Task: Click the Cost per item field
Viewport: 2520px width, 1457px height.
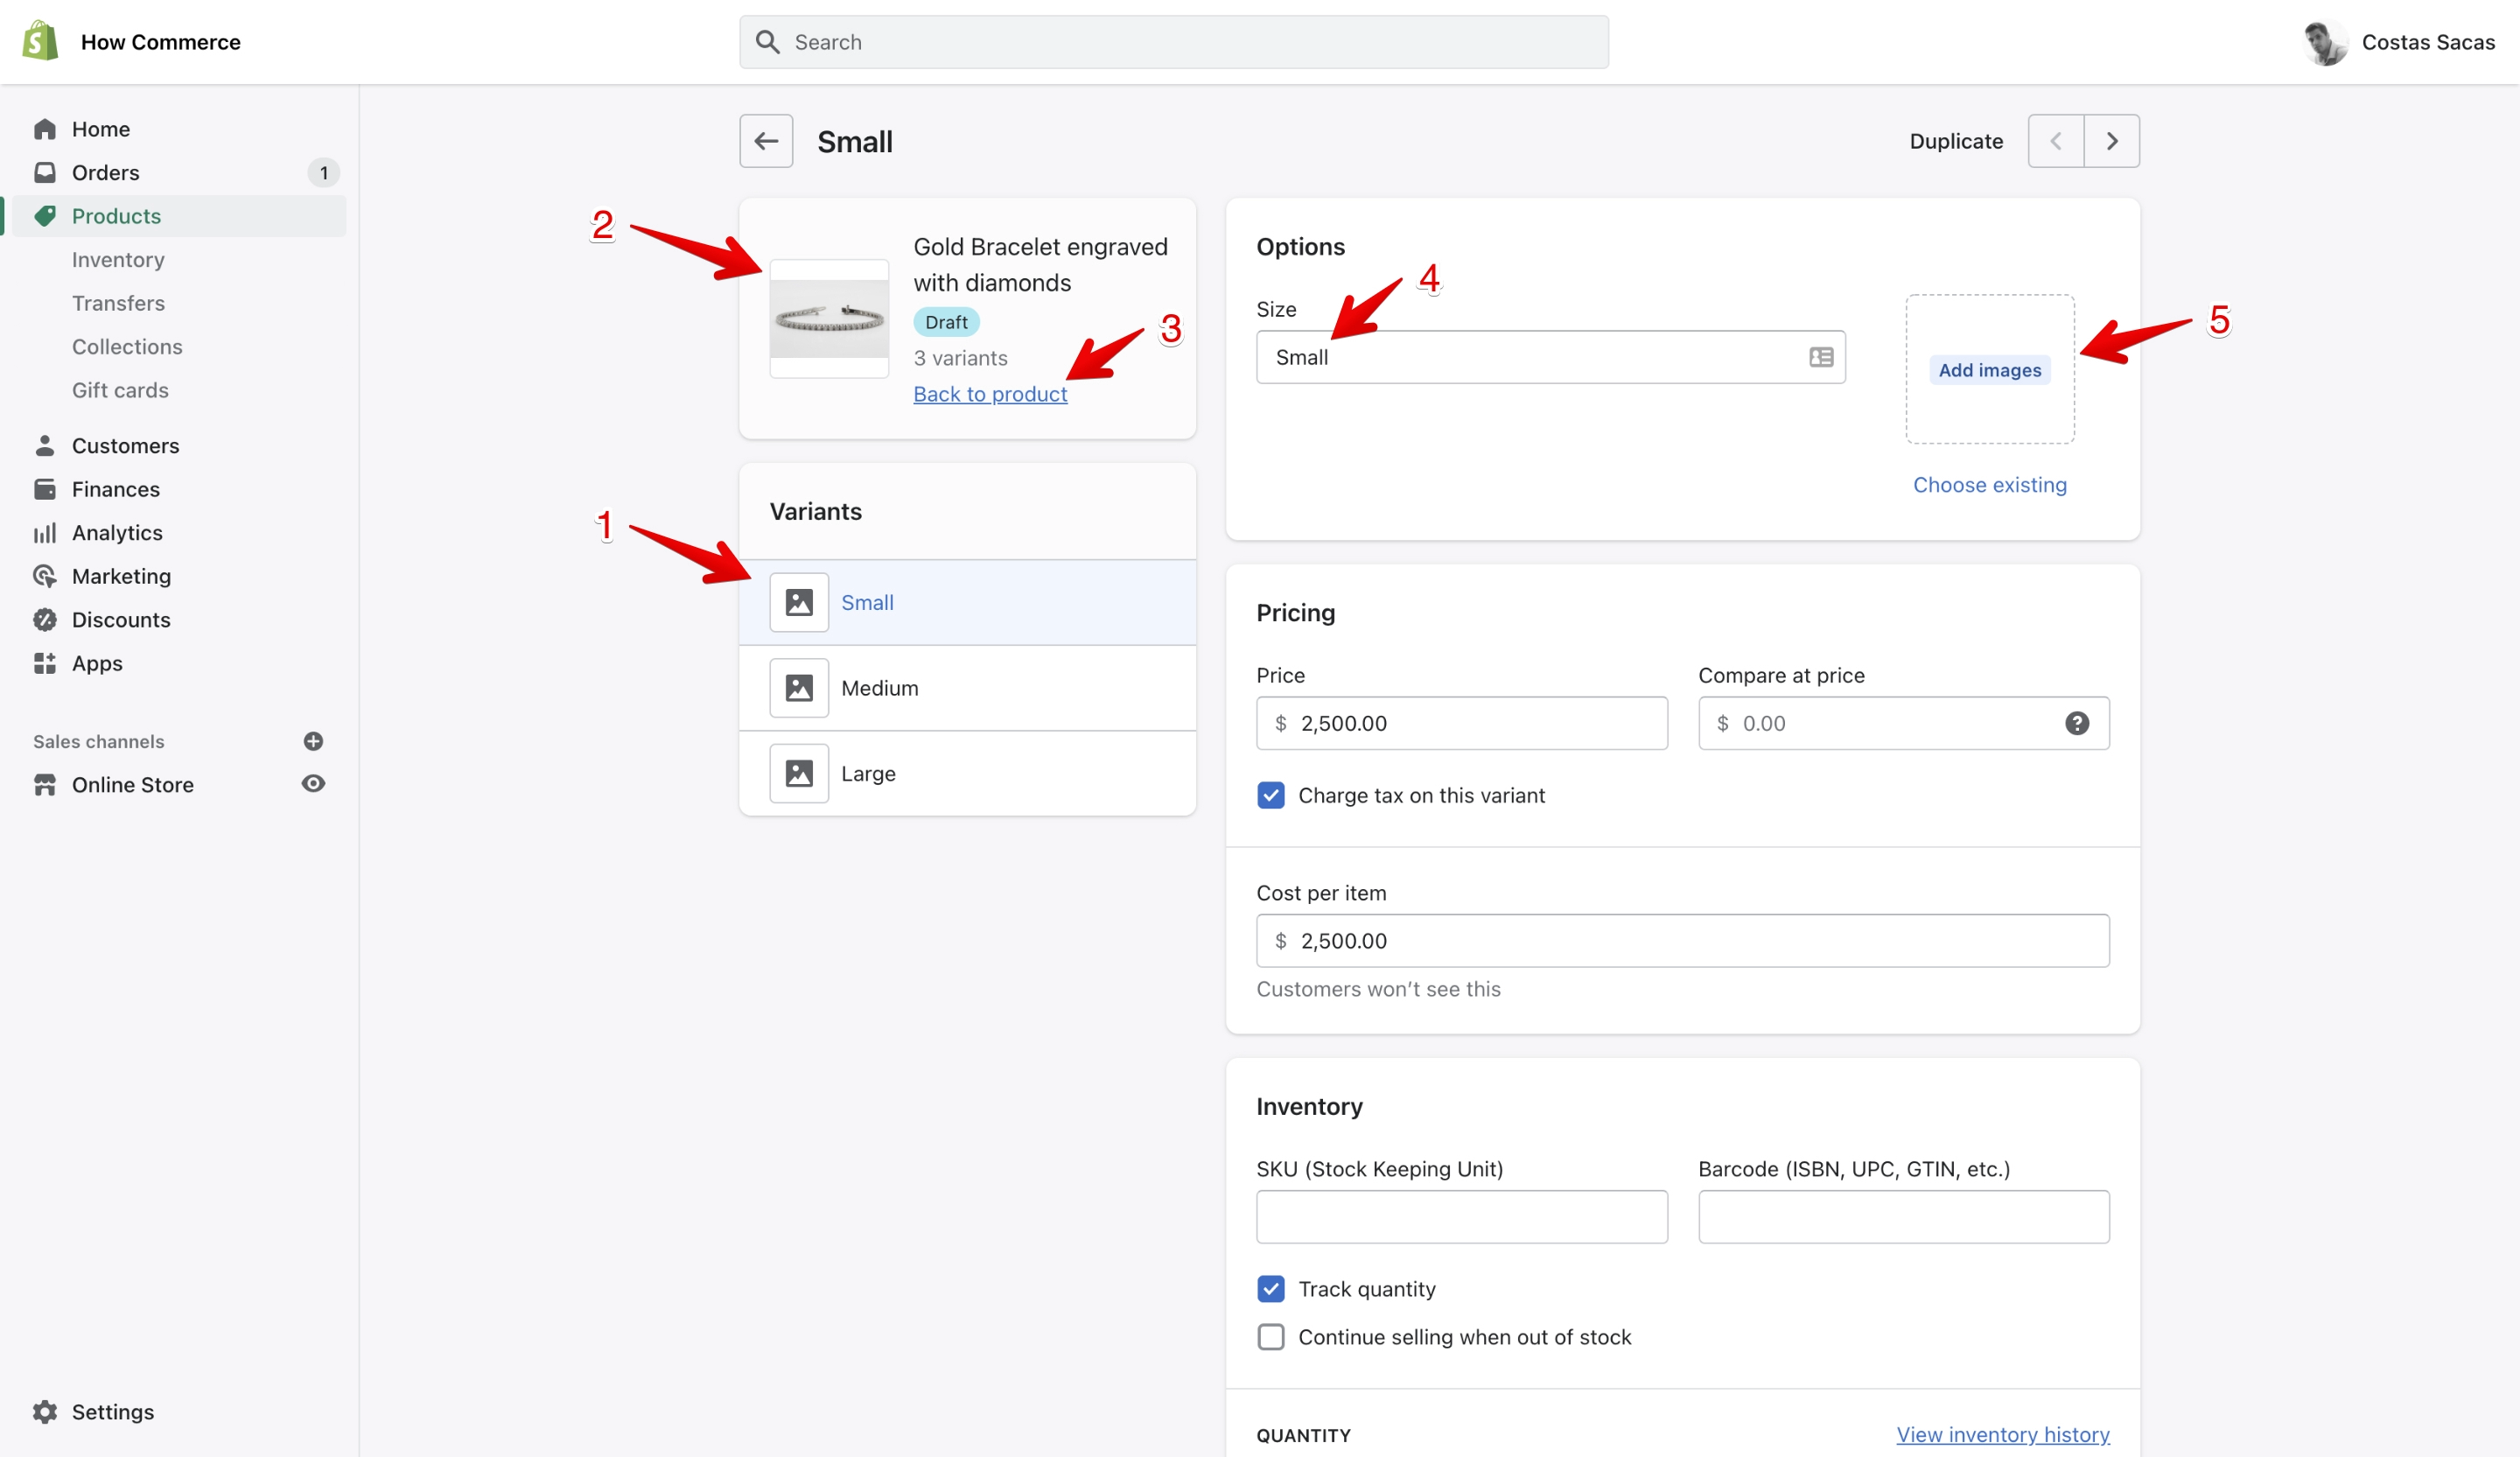Action: (x=1683, y=940)
